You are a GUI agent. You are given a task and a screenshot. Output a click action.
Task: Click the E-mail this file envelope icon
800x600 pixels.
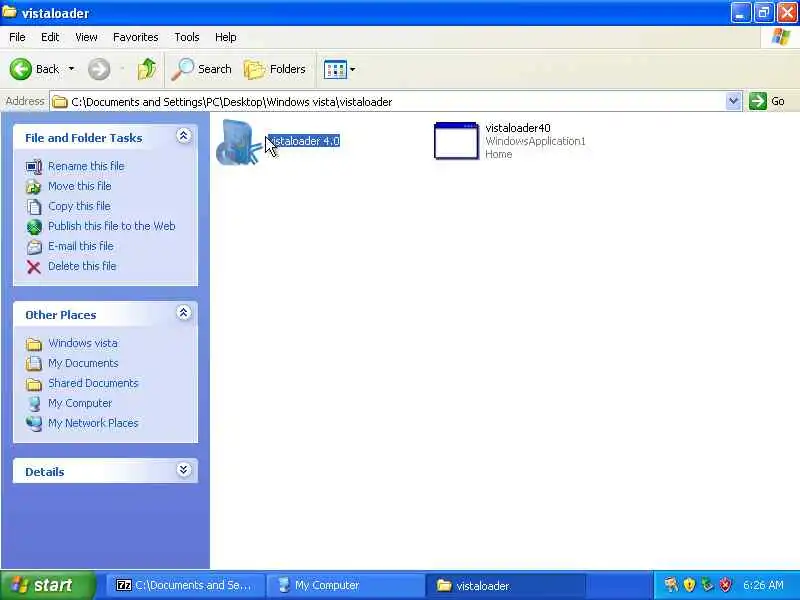tap(34, 247)
